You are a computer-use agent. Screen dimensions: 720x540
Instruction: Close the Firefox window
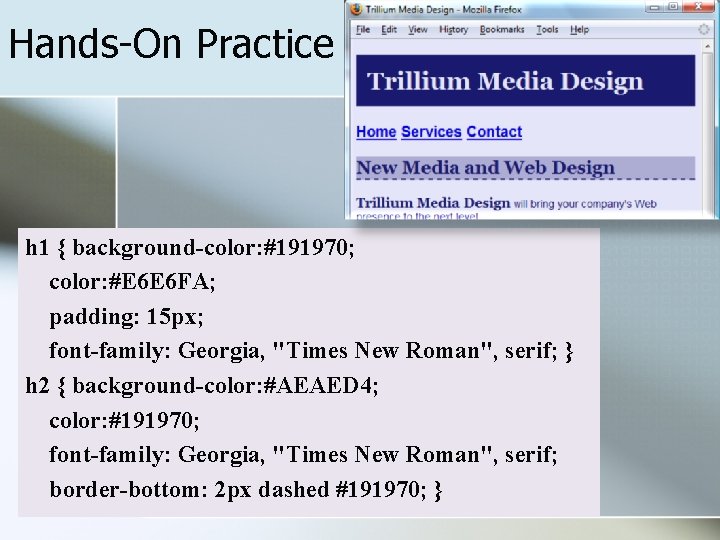click(x=698, y=7)
